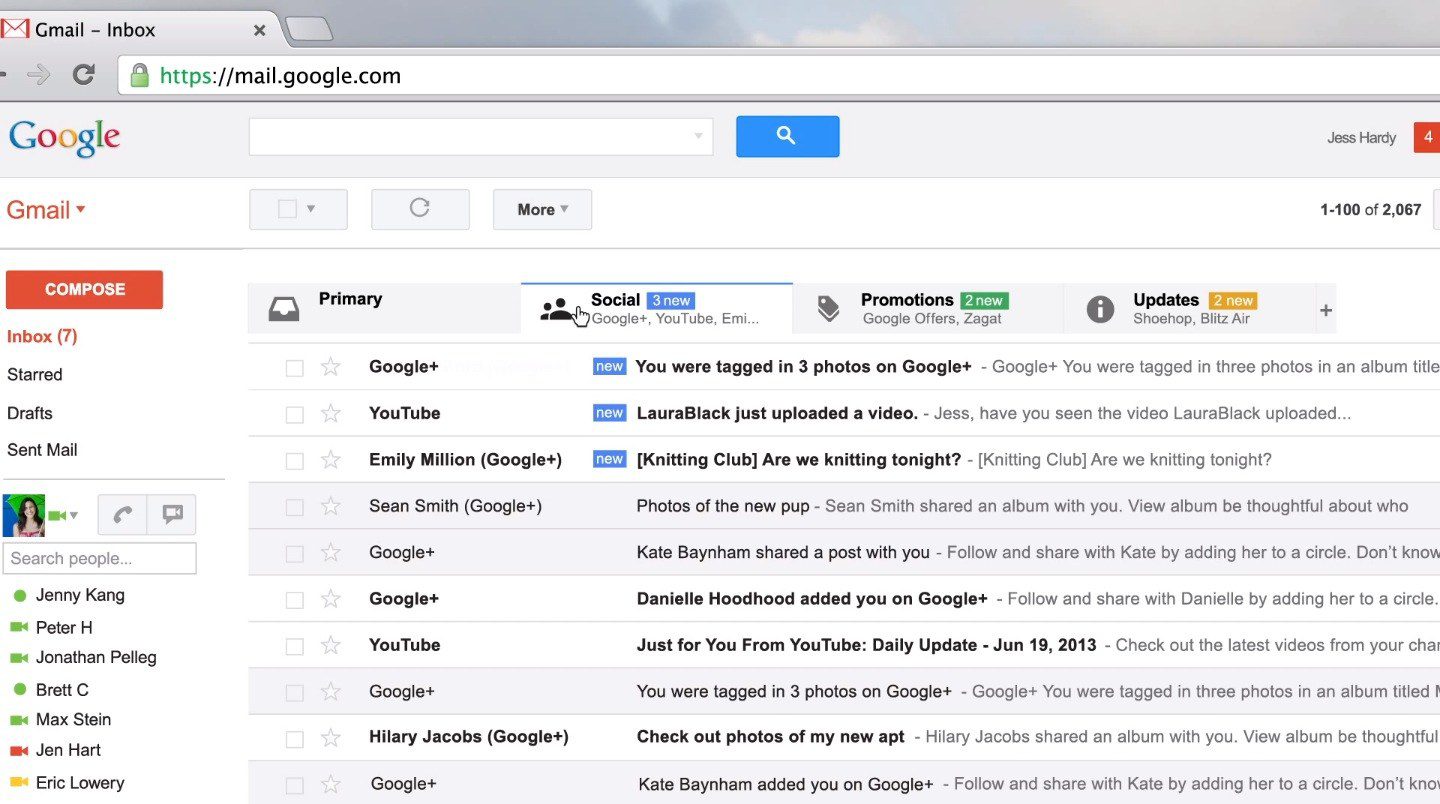Expand the select-all checkbox dropdown arrow
This screenshot has width=1440, height=804.
click(x=311, y=209)
